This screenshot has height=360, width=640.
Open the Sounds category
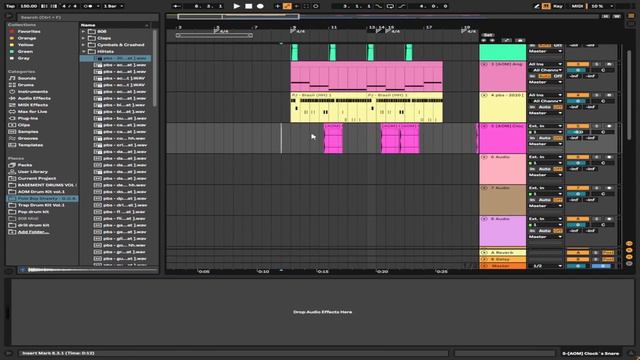pos(27,78)
